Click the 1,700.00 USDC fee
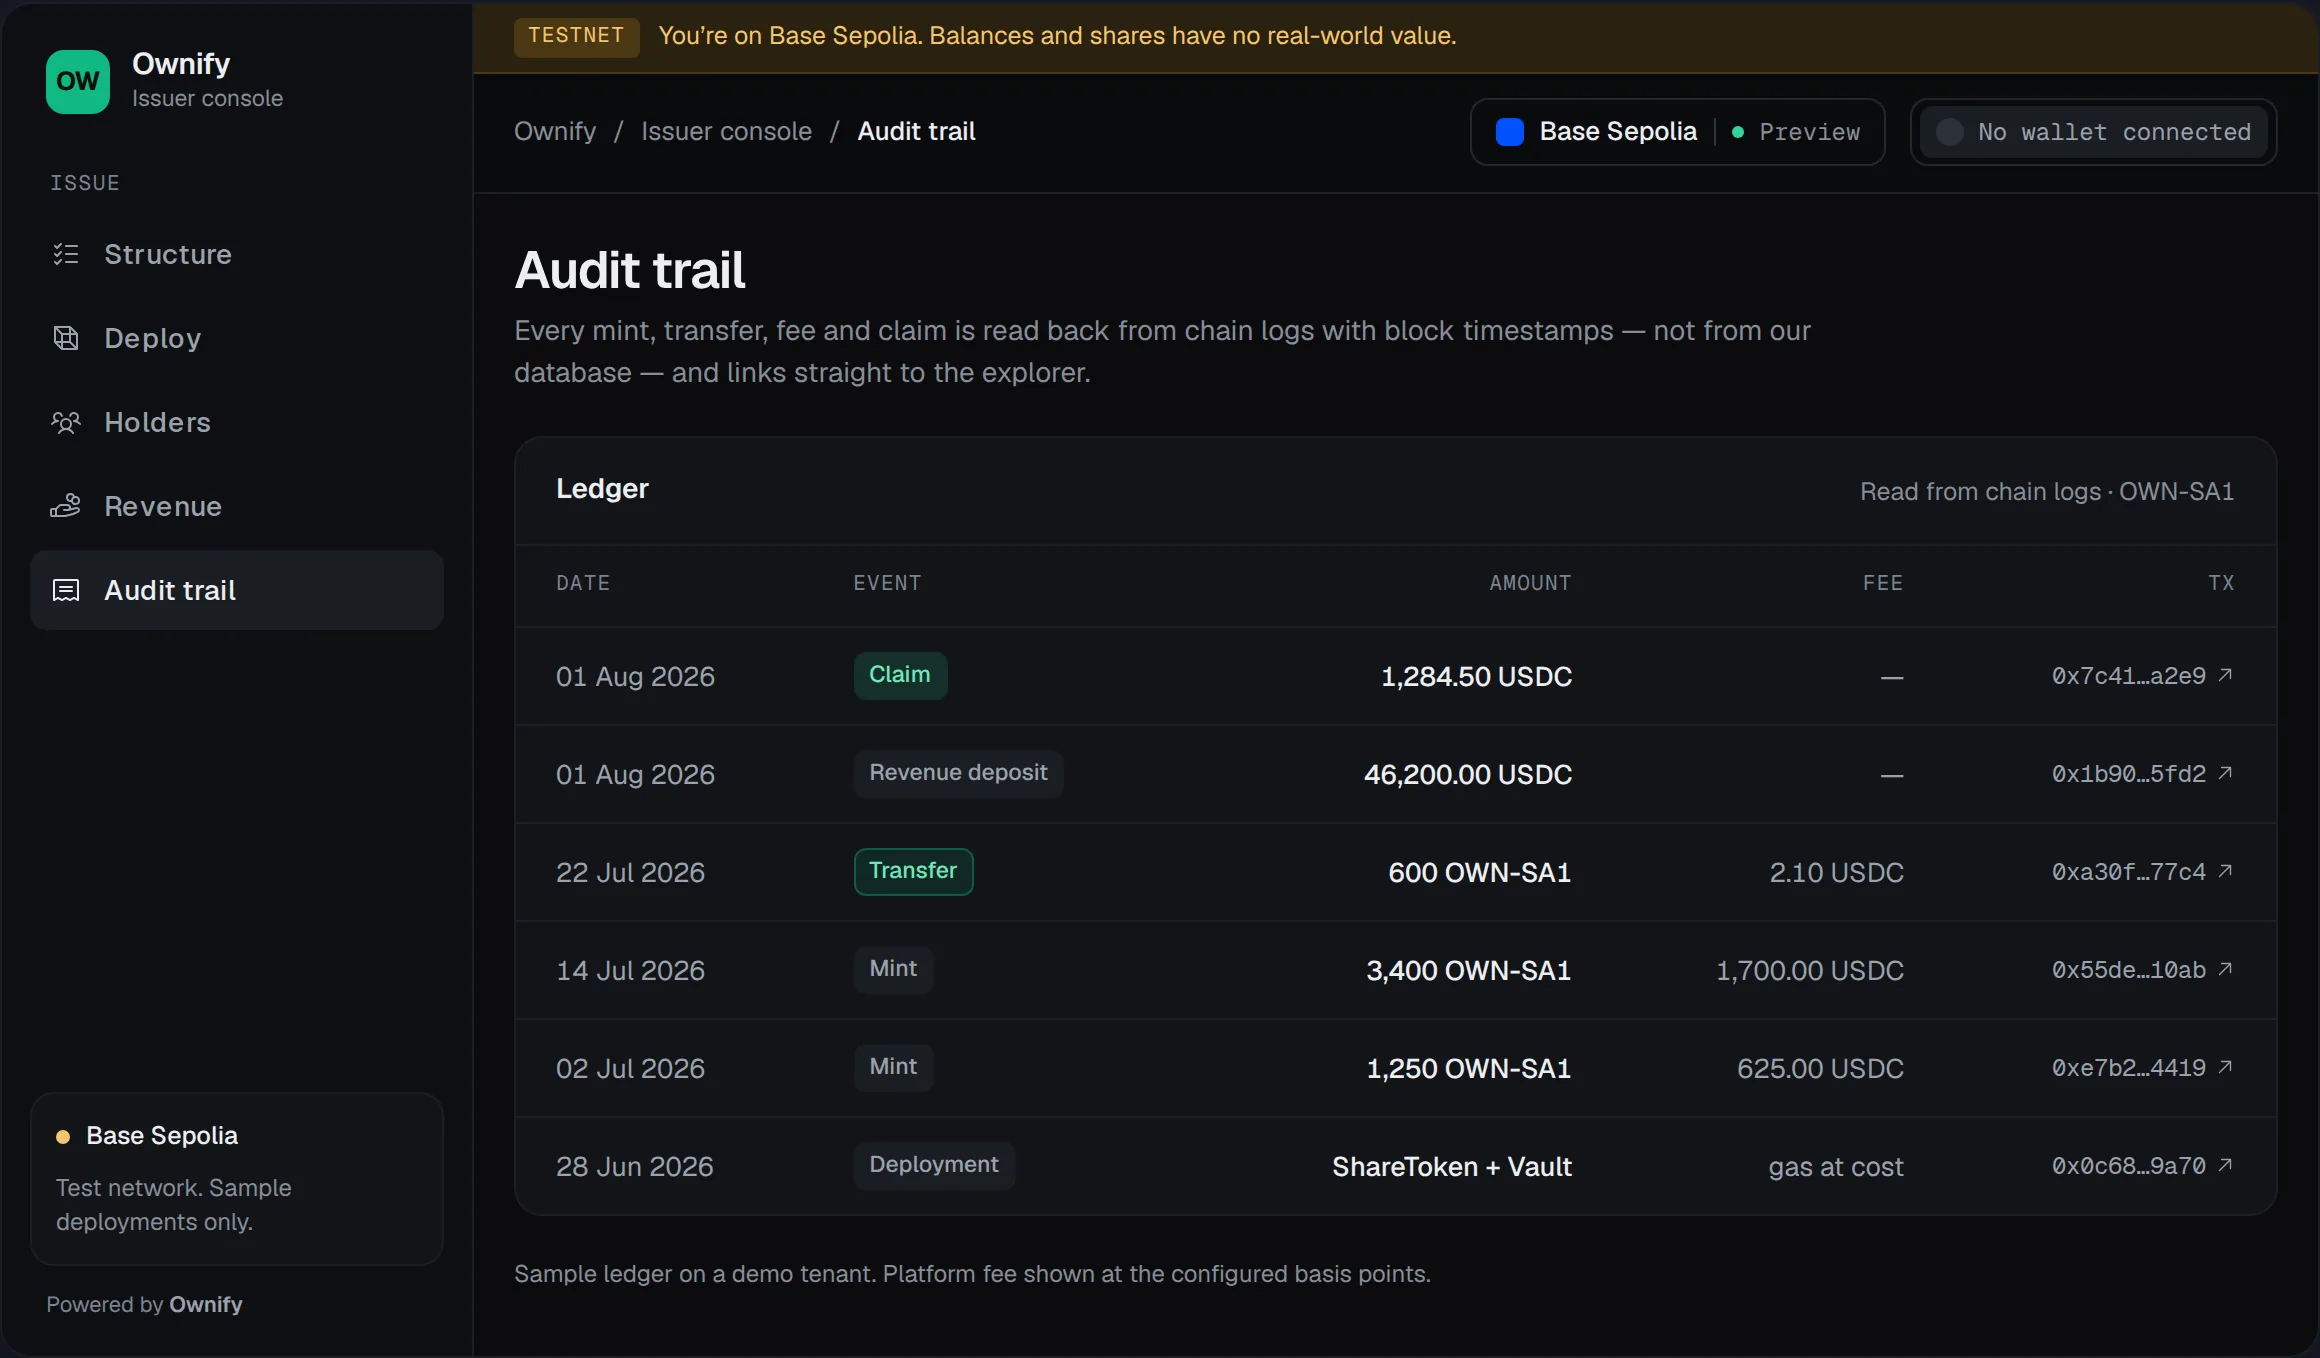Viewport: 2320px width, 1358px height. point(1810,970)
